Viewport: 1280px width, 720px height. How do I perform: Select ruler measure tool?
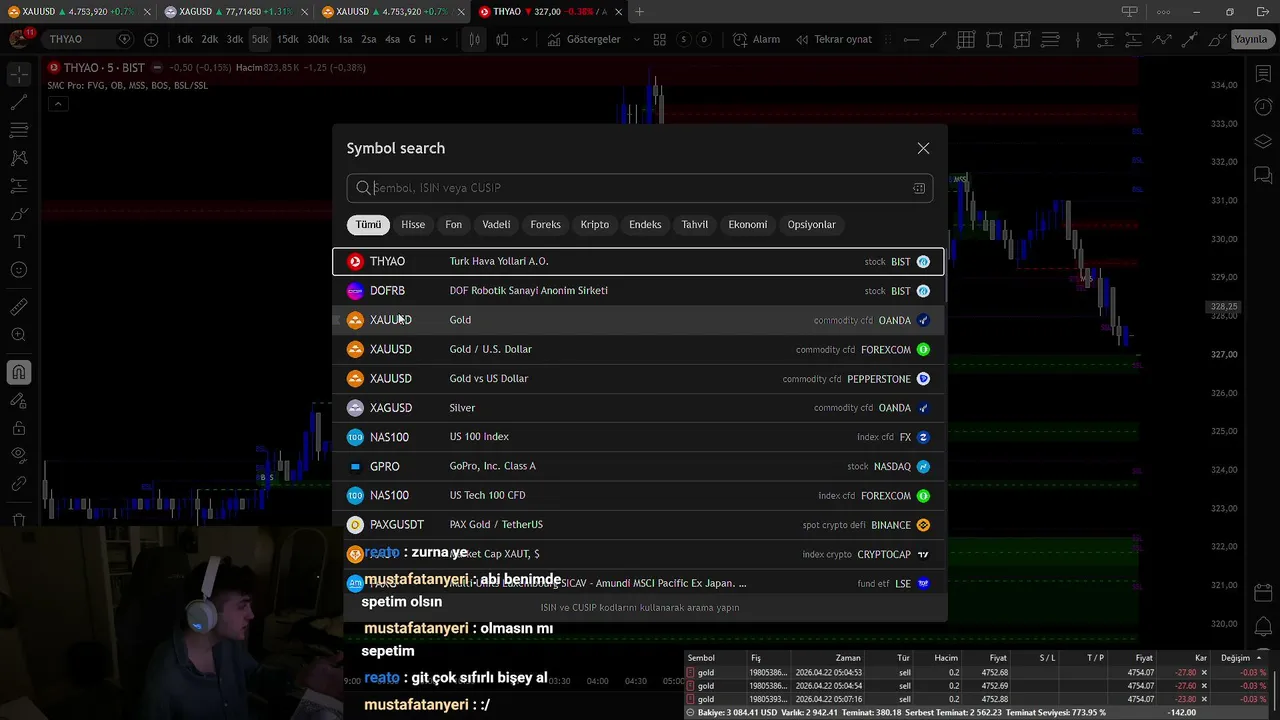click(19, 307)
